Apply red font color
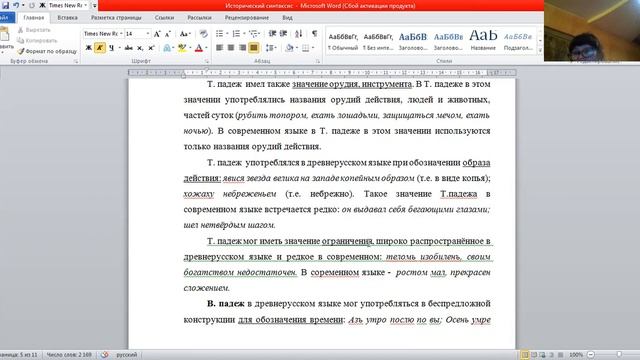 (199, 48)
